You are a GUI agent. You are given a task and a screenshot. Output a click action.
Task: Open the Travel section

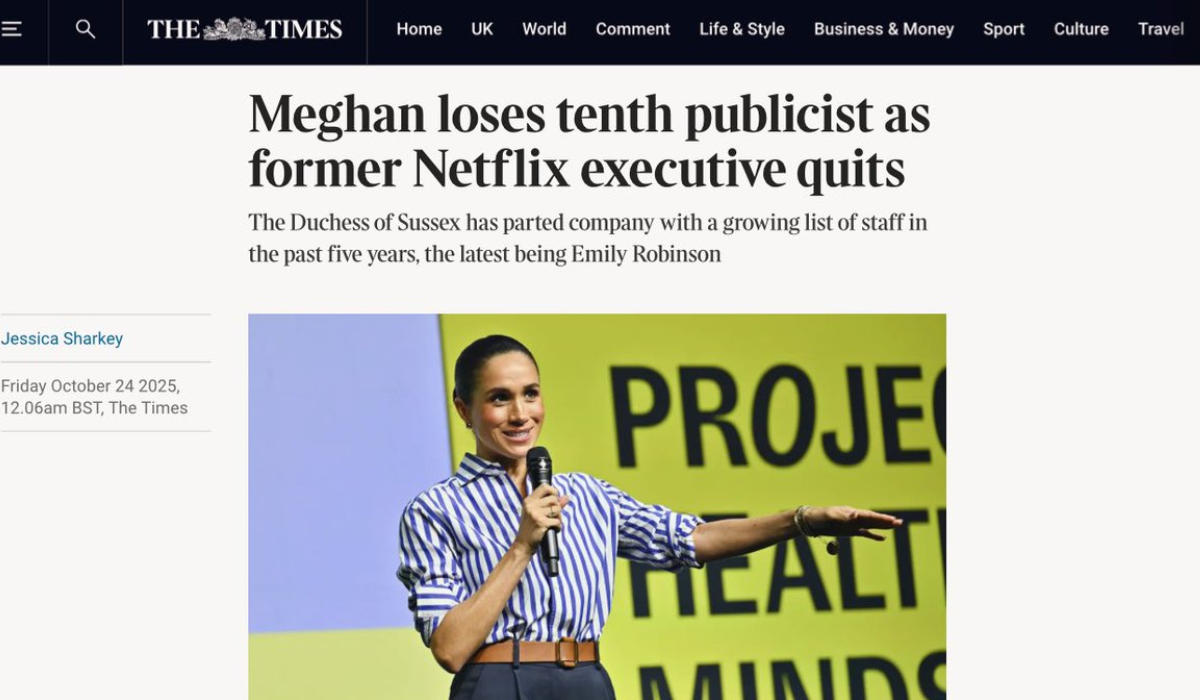pyautogui.click(x=1161, y=30)
